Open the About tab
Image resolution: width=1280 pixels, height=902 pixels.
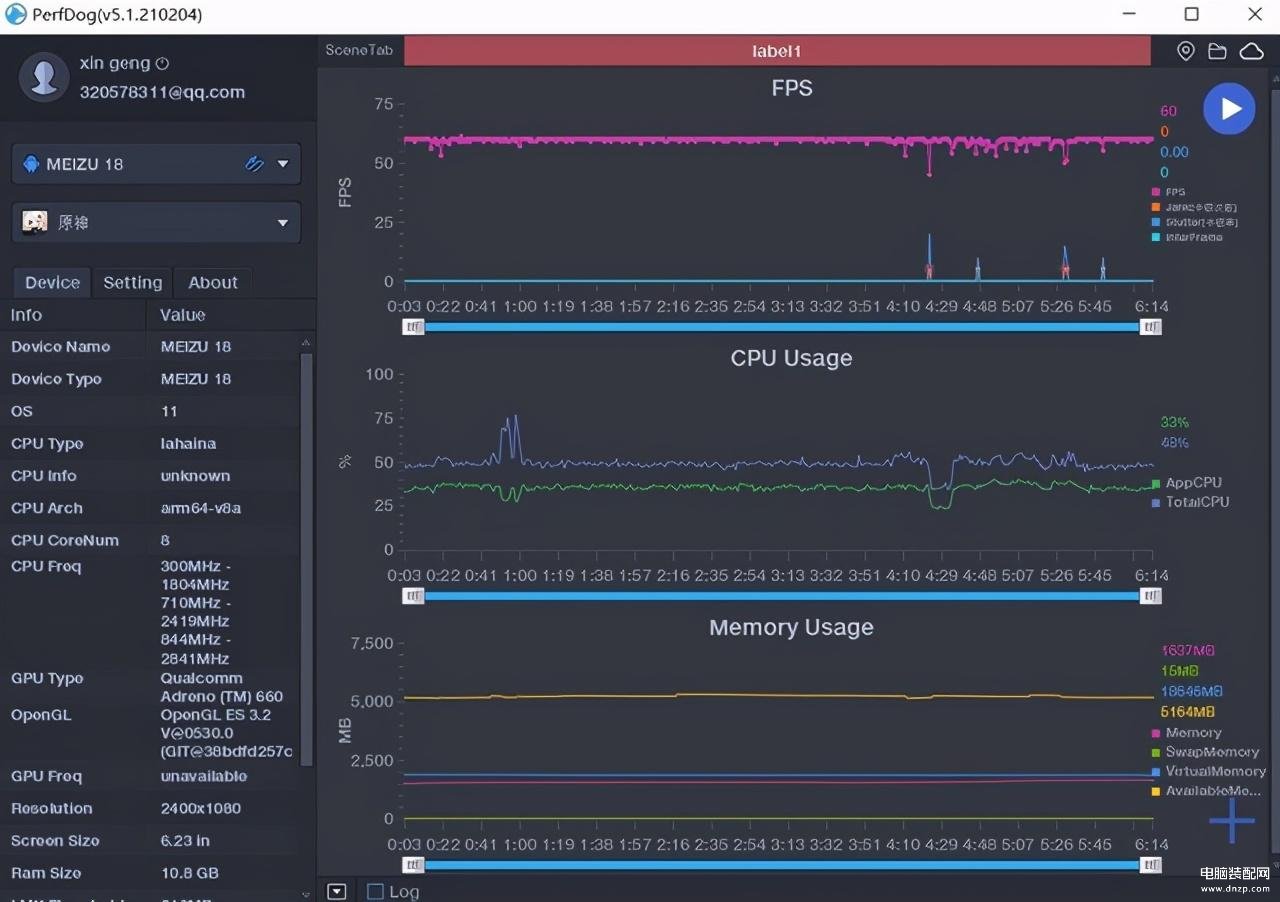coord(213,283)
